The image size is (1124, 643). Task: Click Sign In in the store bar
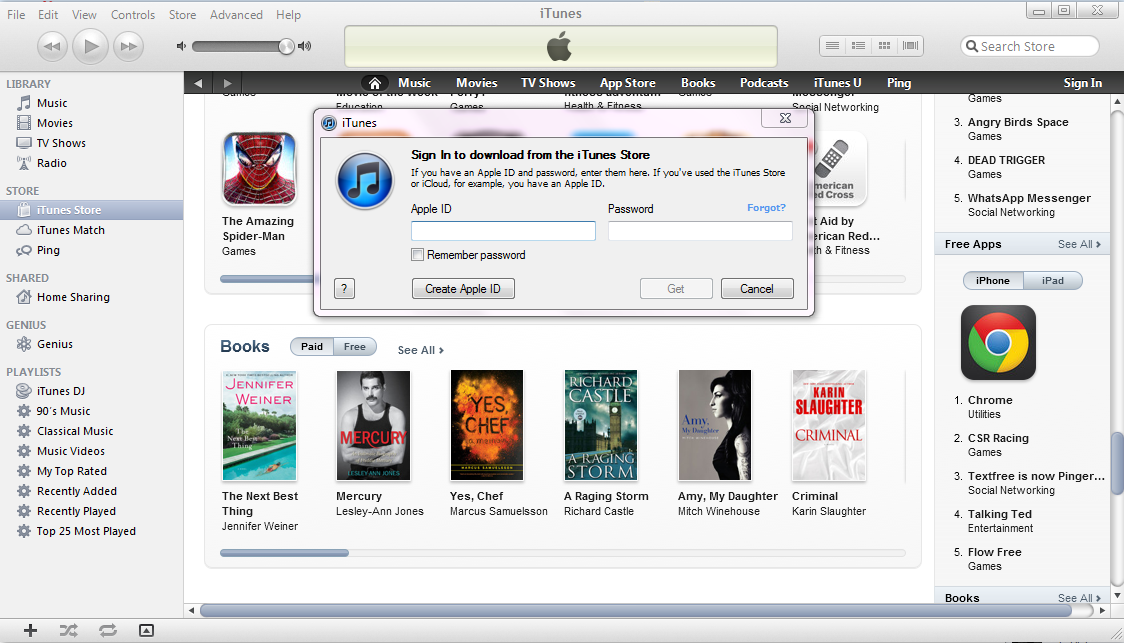click(x=1082, y=83)
